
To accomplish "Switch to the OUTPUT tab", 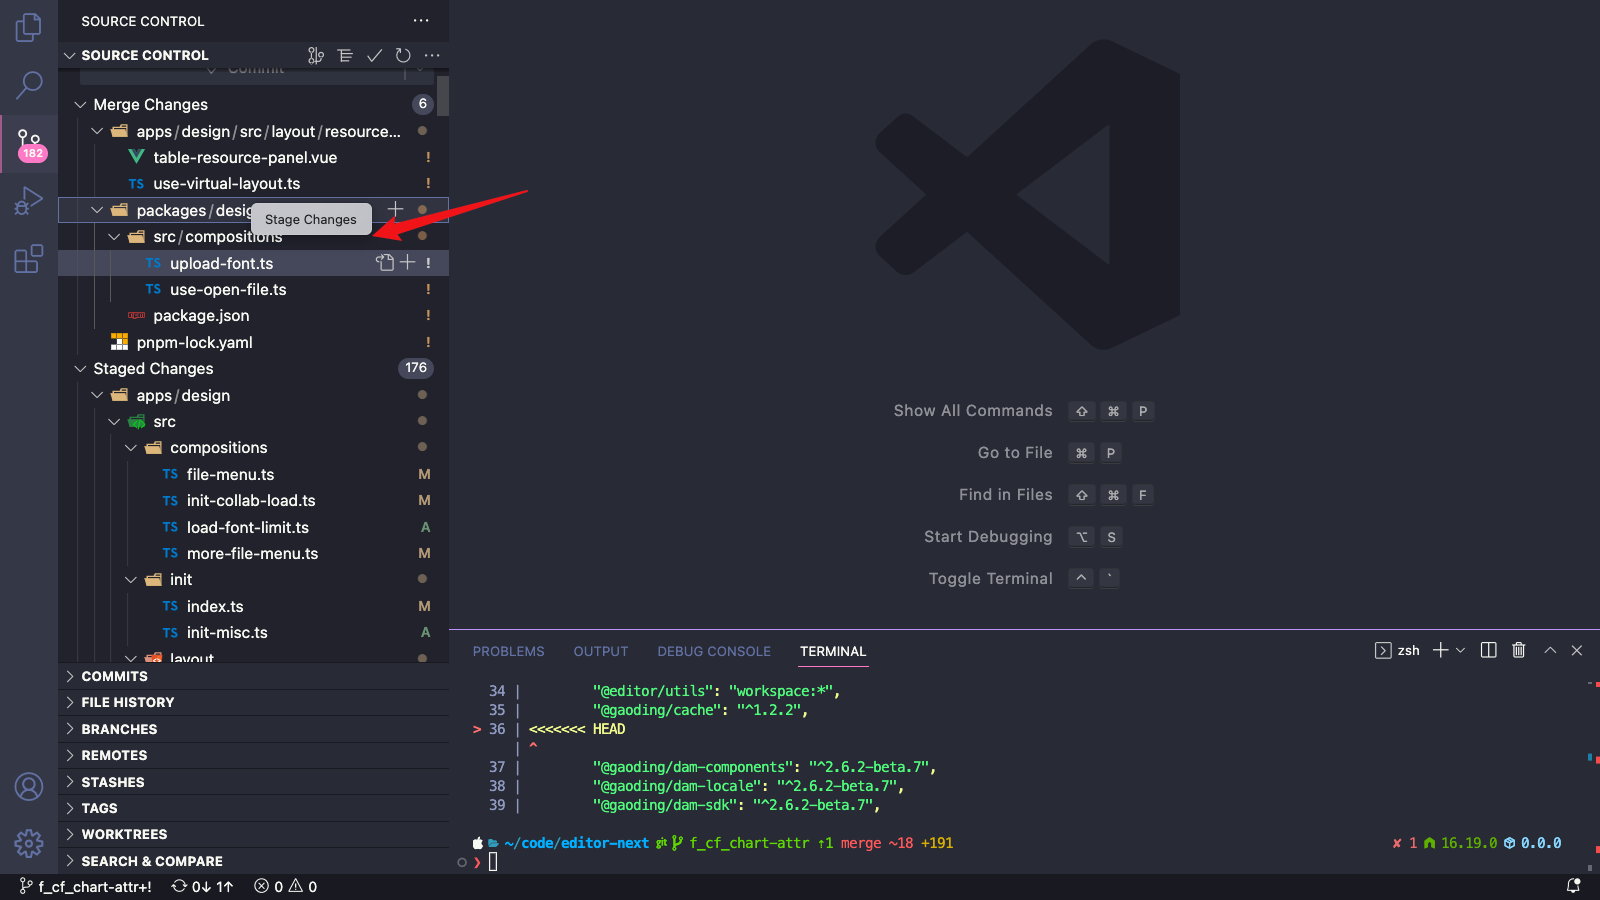I will 600,651.
